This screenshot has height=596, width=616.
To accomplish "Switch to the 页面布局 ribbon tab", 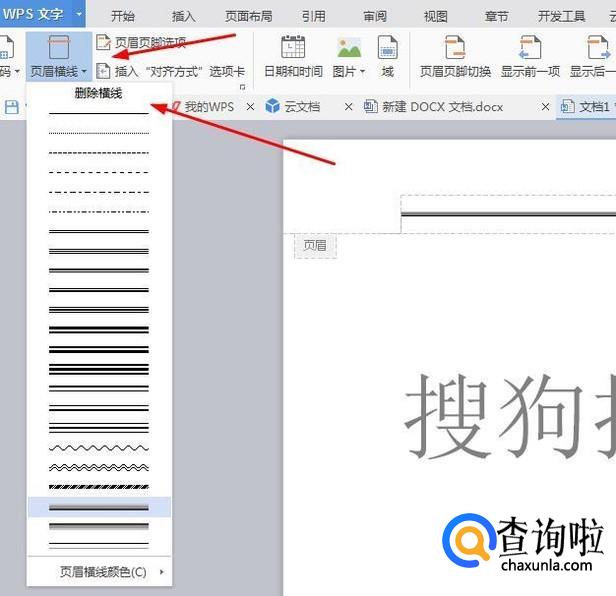I will coord(249,16).
